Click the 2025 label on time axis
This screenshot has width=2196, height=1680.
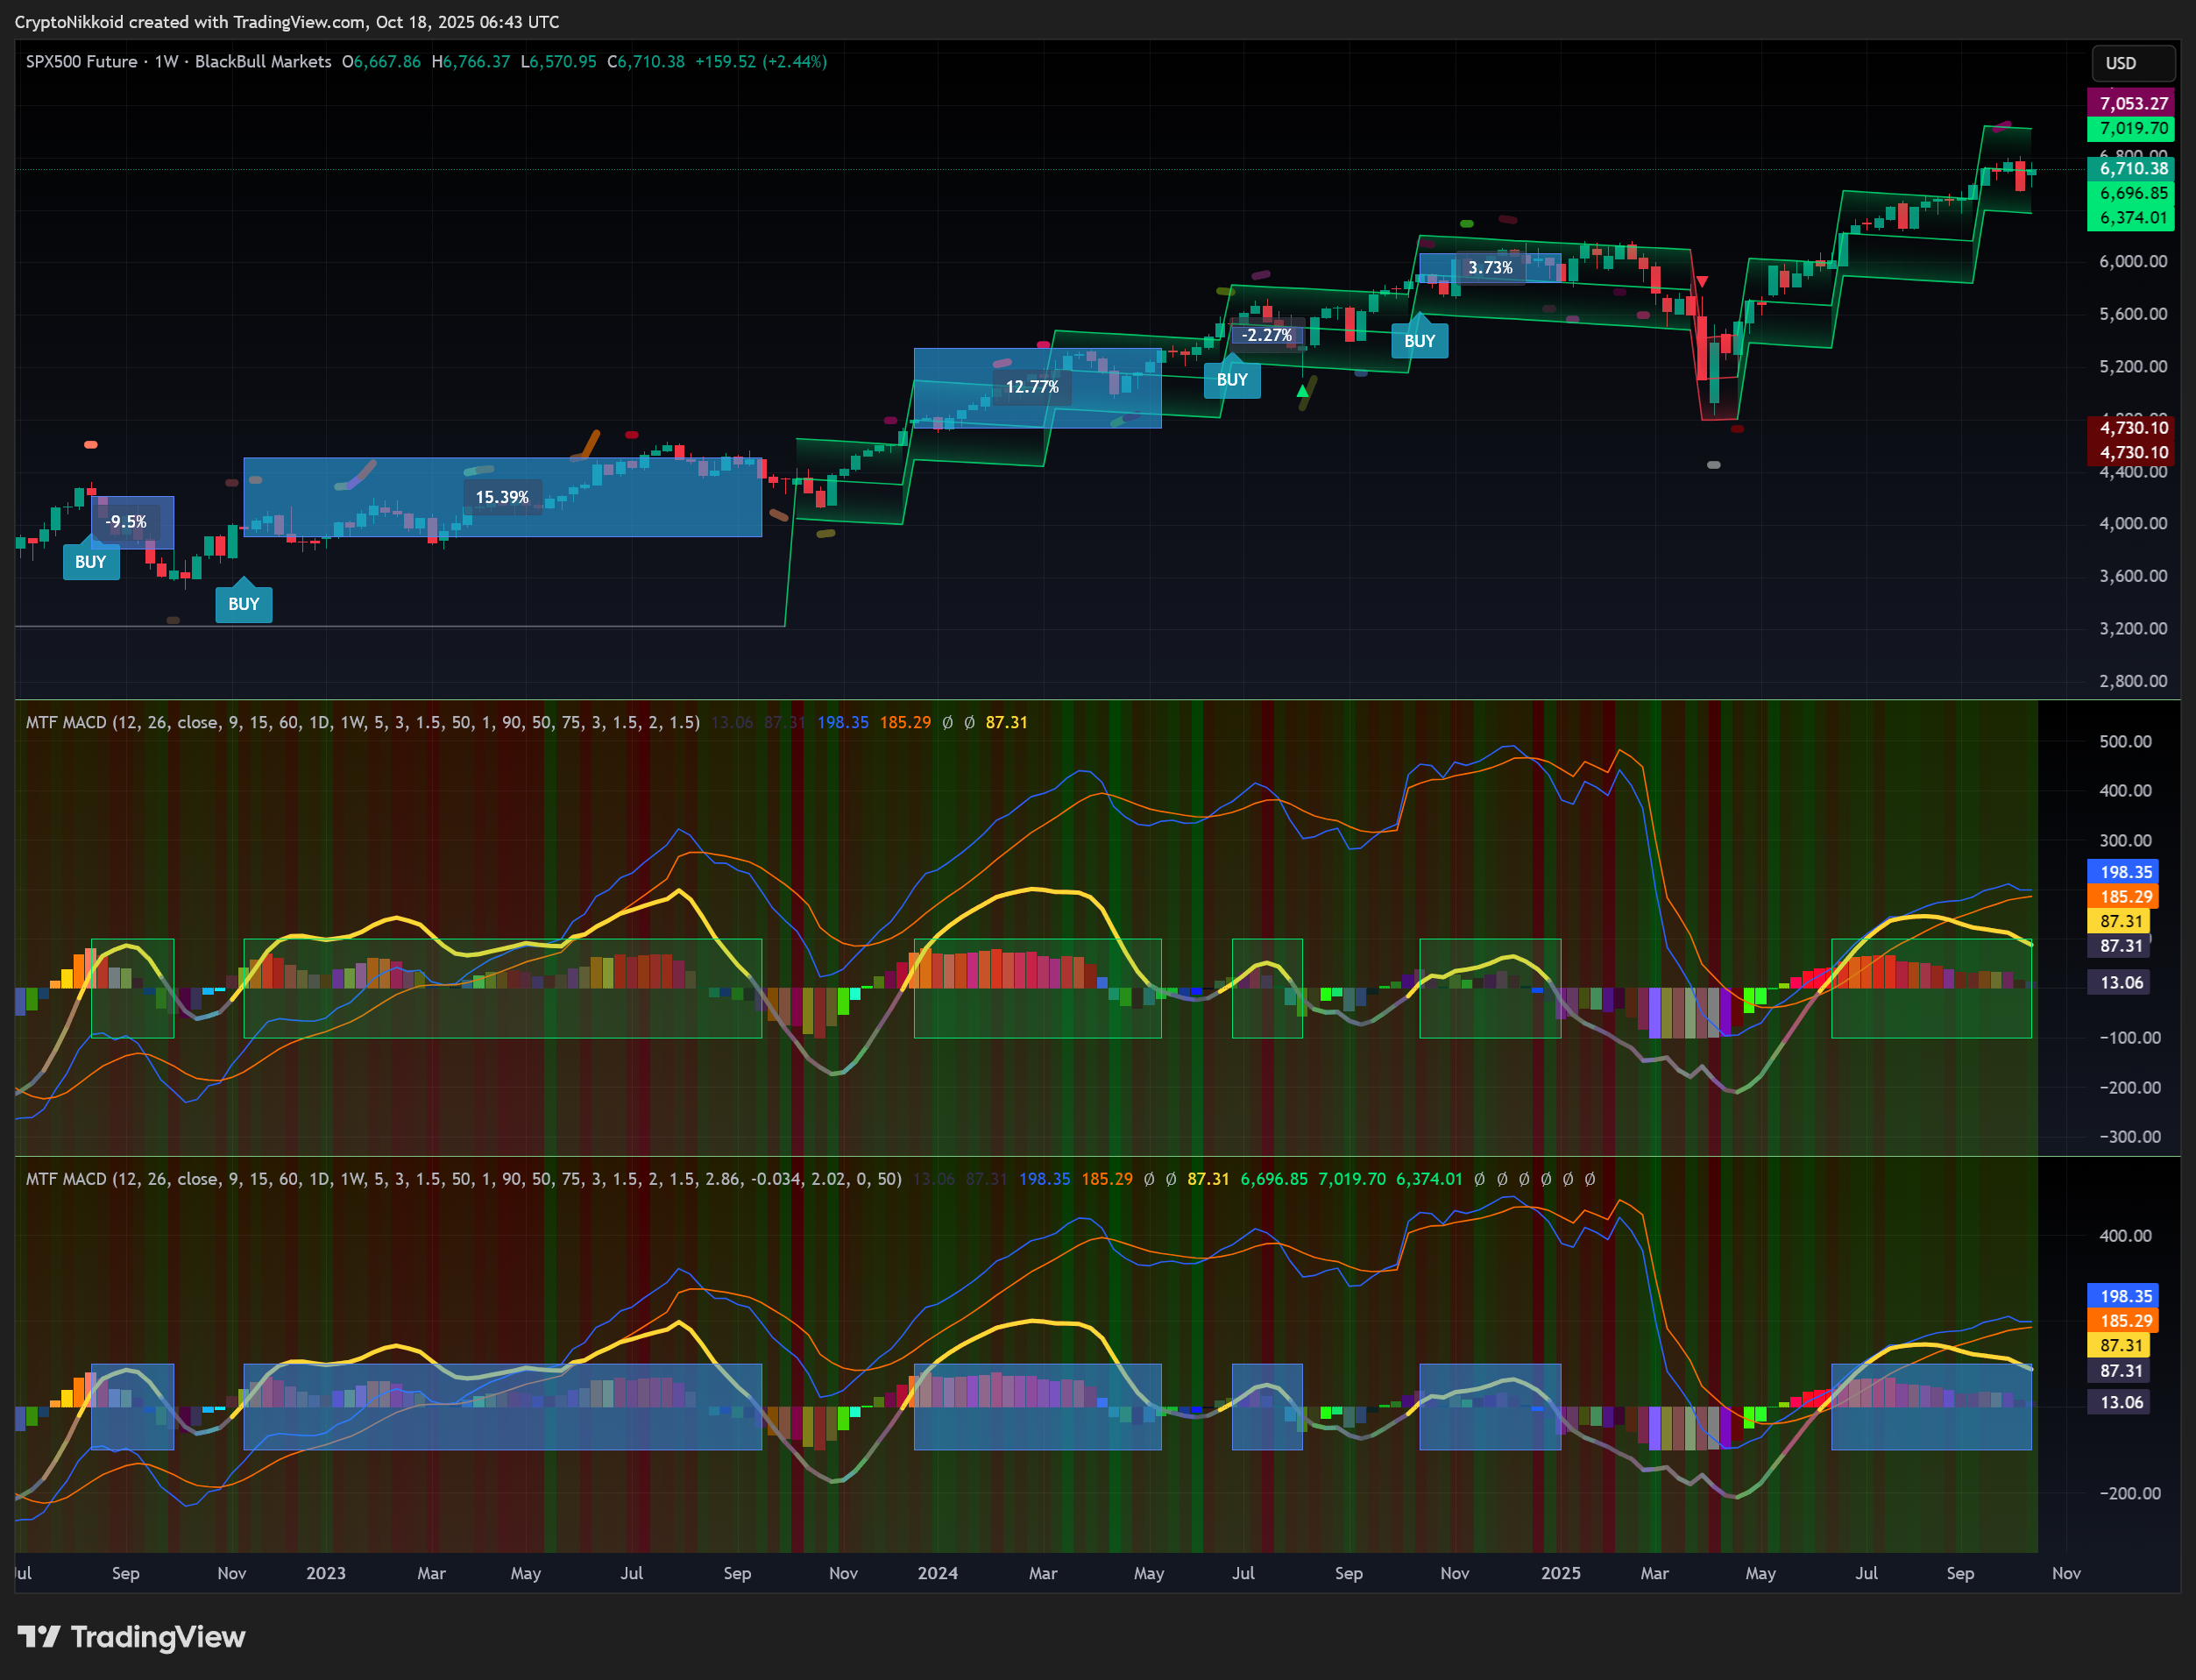point(1560,1573)
